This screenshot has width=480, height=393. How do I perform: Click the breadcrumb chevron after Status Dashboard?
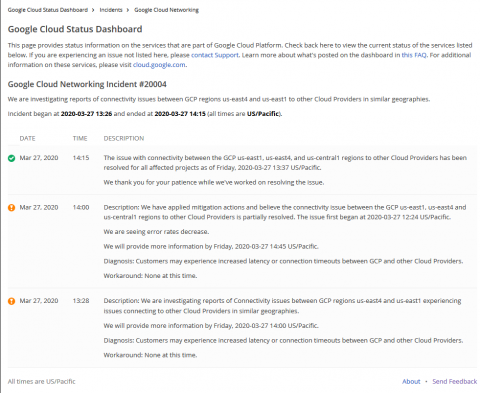(x=94, y=10)
